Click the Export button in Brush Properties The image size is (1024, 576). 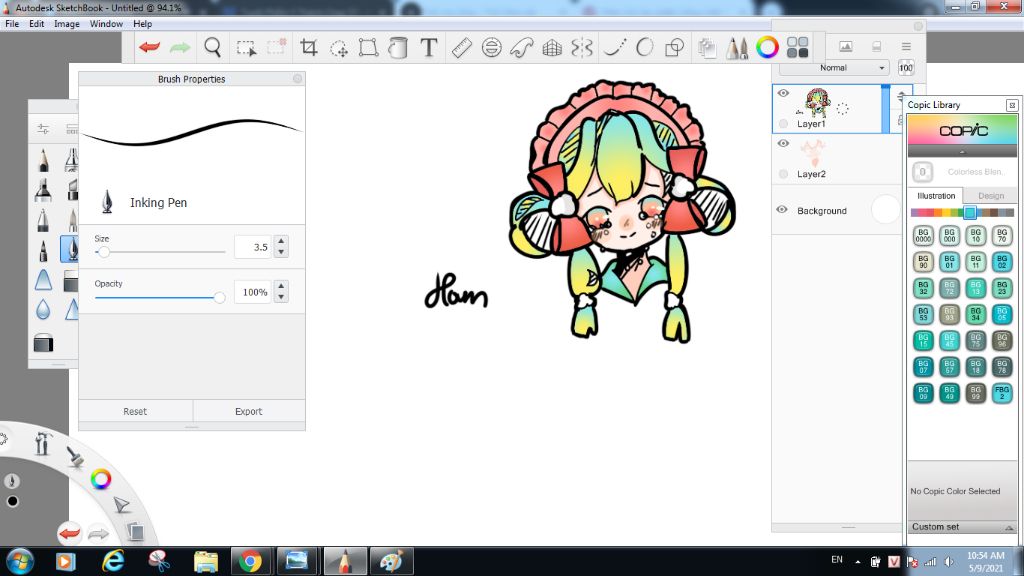coord(248,411)
